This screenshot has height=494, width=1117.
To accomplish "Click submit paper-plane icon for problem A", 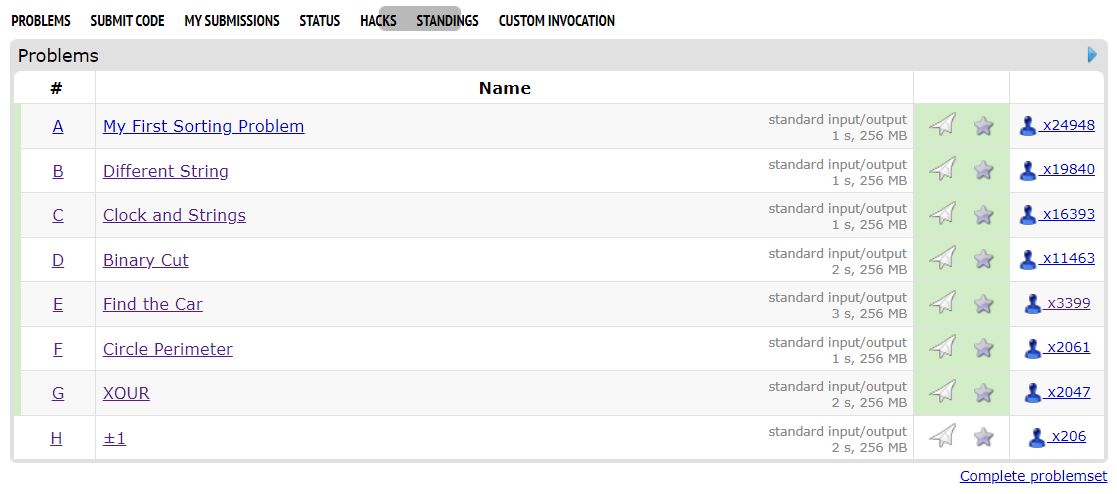I will pyautogui.click(x=942, y=125).
